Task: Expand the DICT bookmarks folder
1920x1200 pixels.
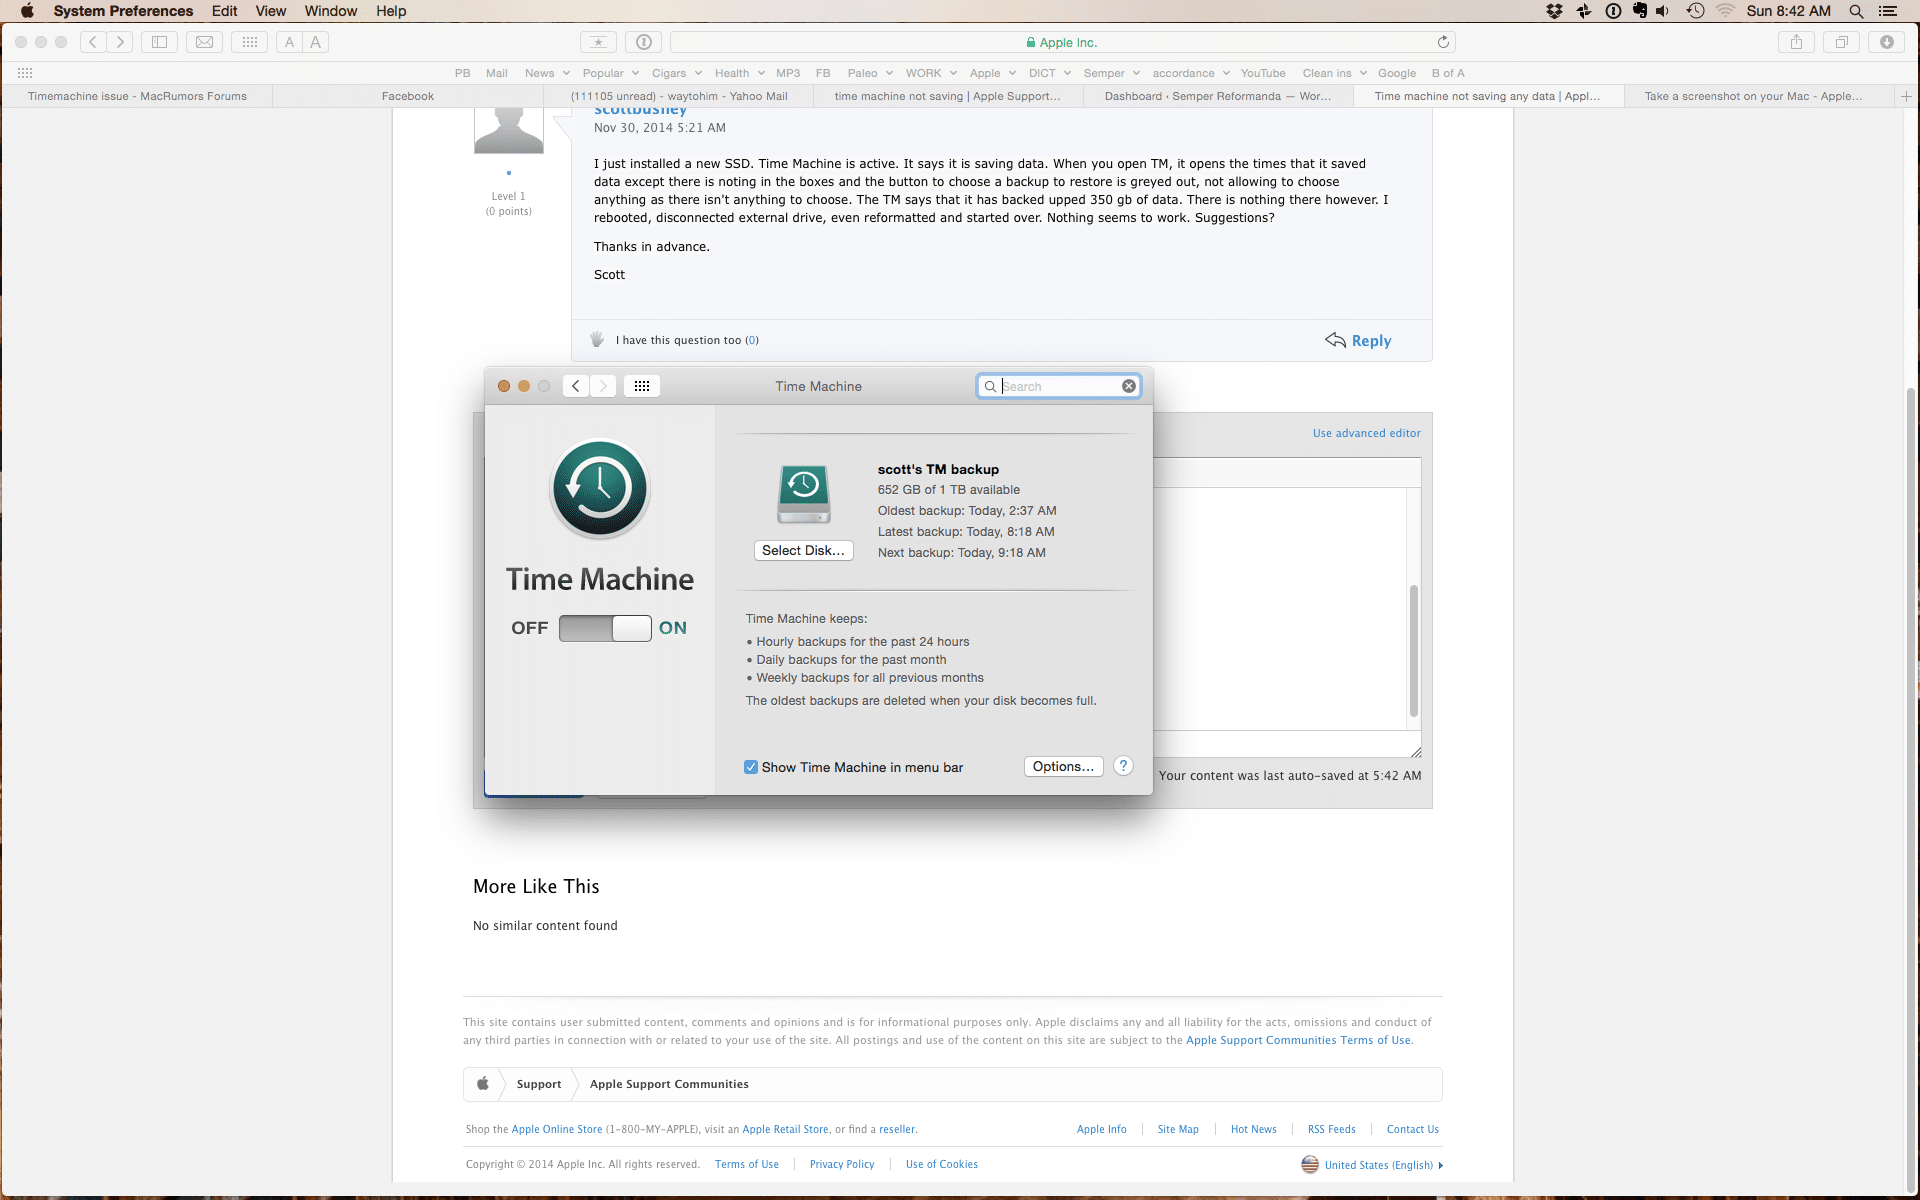Action: tap(1050, 73)
